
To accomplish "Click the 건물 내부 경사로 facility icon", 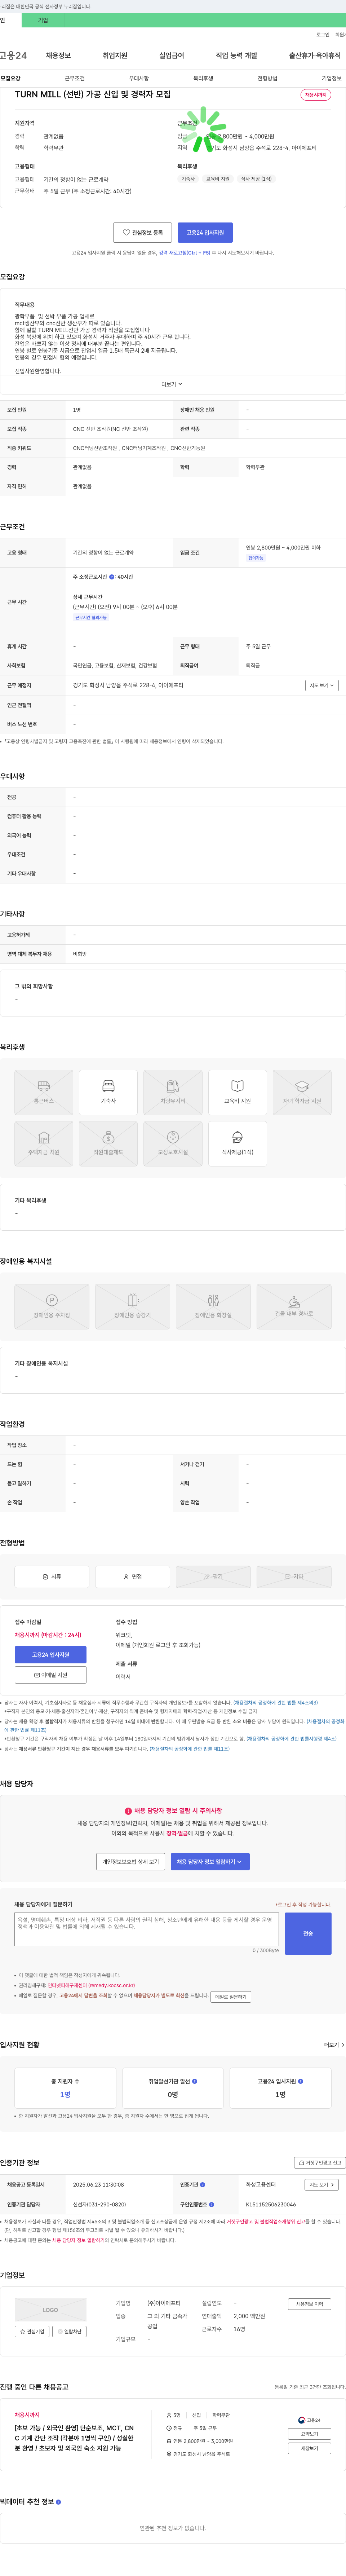I will 294,1307.
